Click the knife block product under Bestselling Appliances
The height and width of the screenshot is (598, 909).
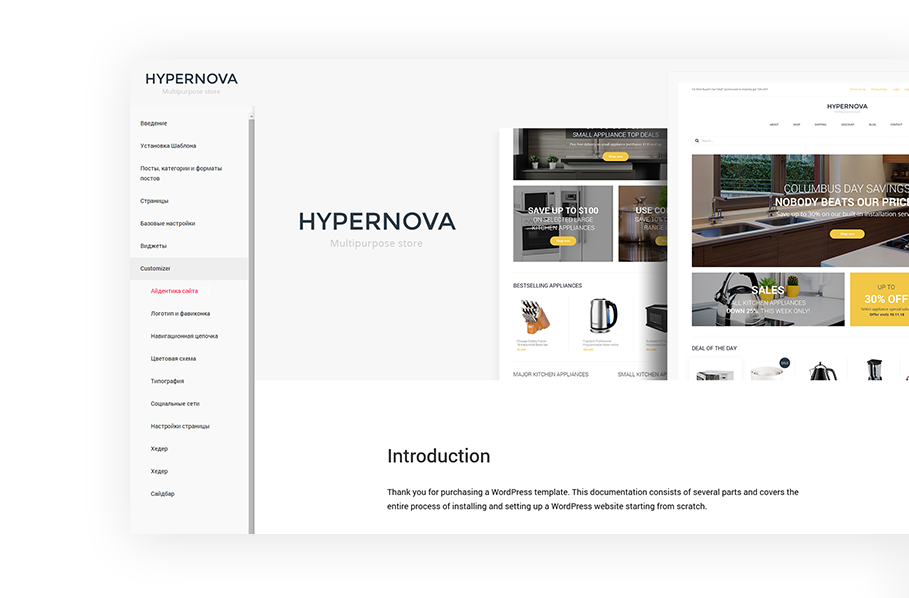pos(534,322)
